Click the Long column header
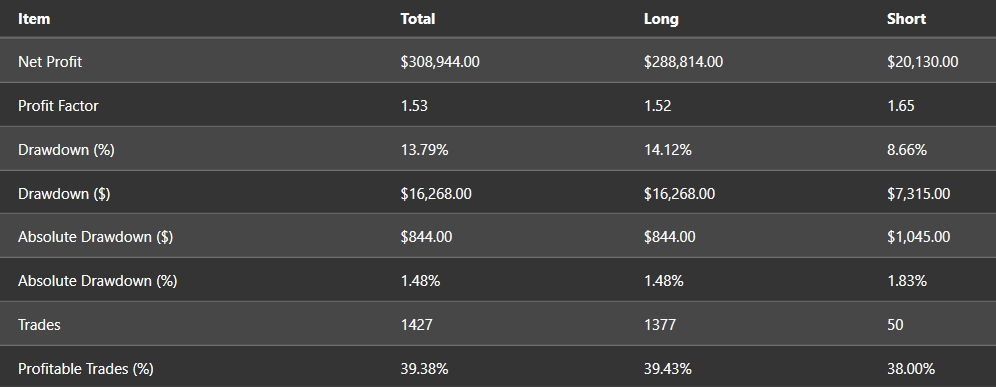Screen dimensions: 996x387 point(661,19)
